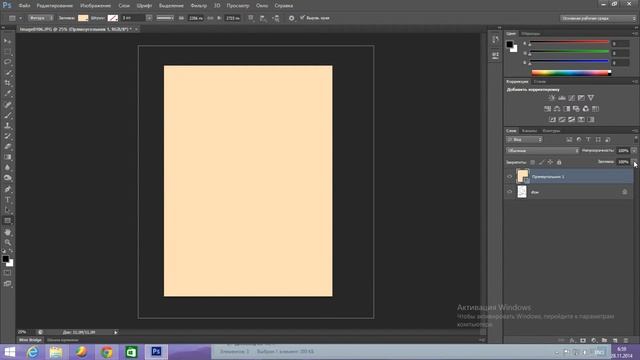Toggle Quick Mask mode icon
Image resolution: width=640 pixels, height=360 pixels.
(x=7, y=273)
